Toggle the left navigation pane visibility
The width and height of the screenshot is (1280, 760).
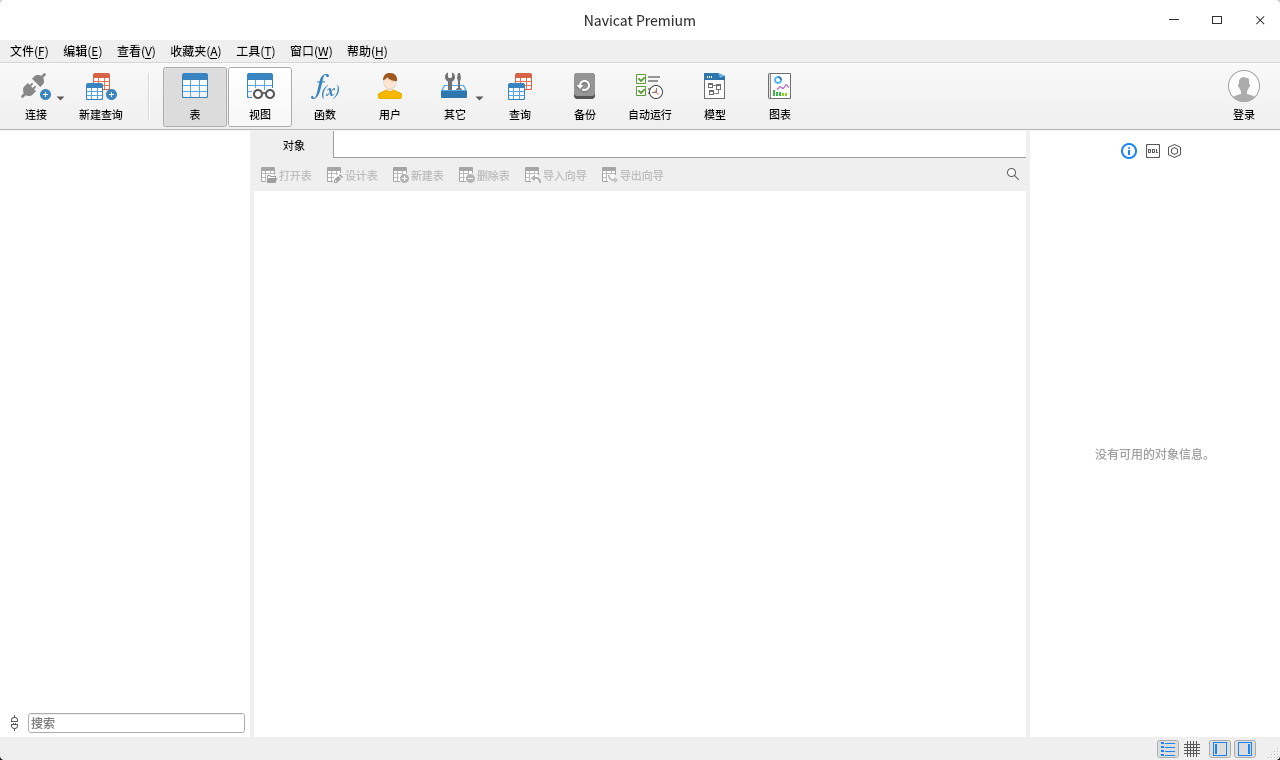point(1219,749)
